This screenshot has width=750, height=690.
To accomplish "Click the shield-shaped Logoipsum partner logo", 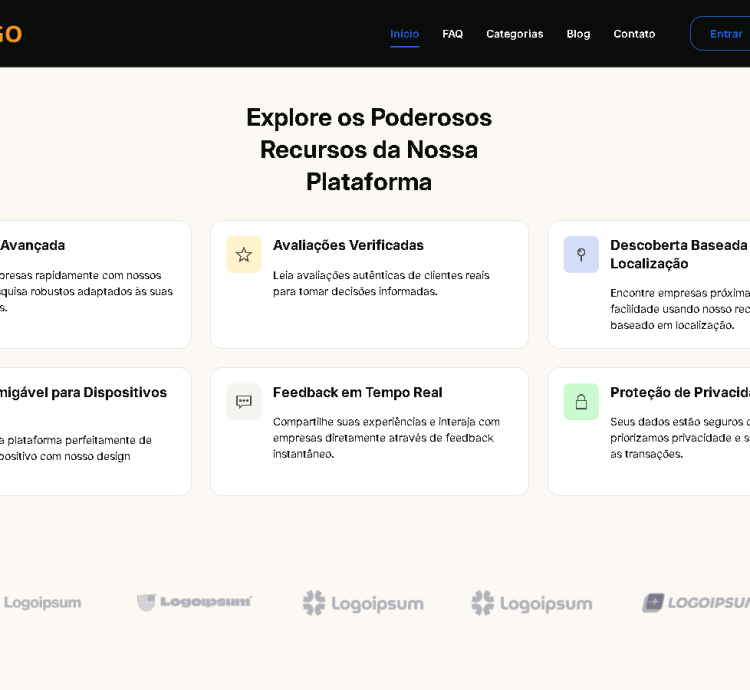I will (x=194, y=602).
